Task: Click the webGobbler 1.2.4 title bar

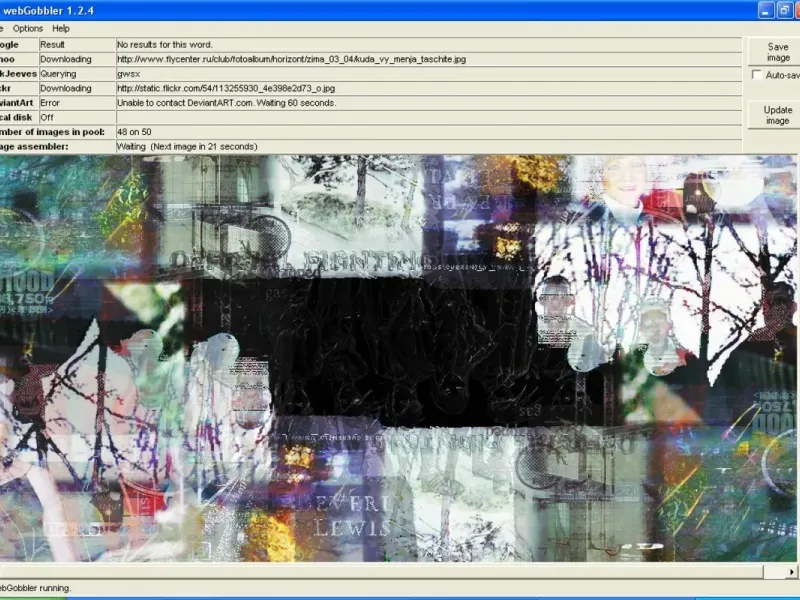Action: (x=378, y=10)
